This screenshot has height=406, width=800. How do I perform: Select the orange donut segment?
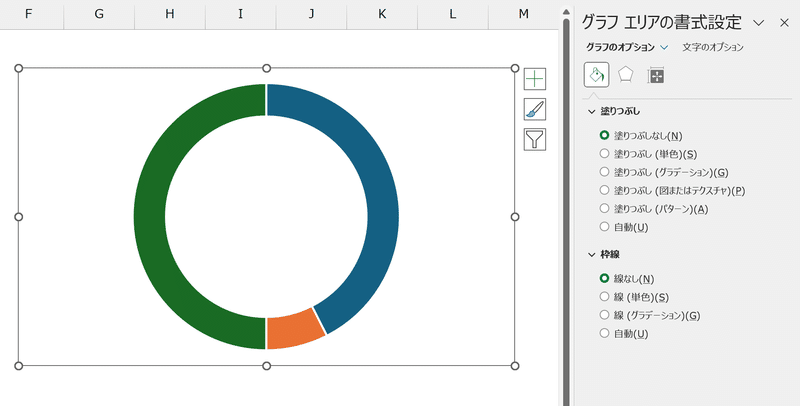coord(293,331)
